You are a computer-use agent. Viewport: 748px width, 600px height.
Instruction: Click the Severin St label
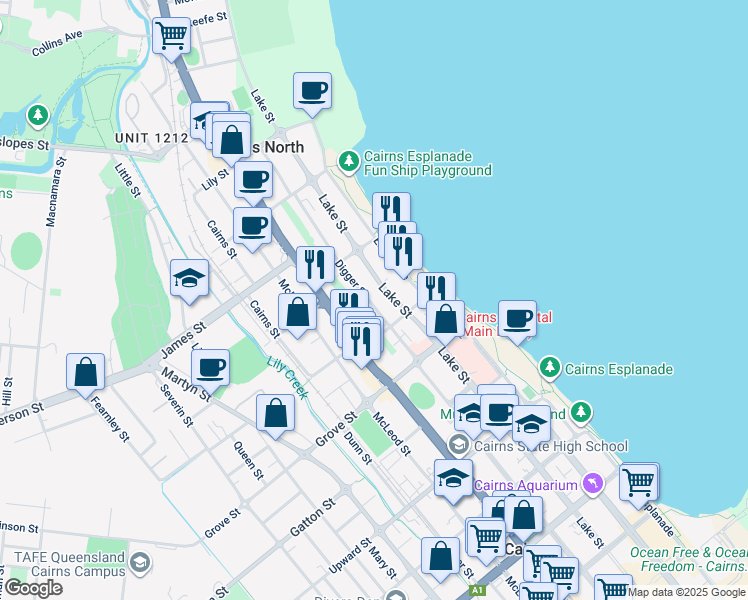pos(177,405)
